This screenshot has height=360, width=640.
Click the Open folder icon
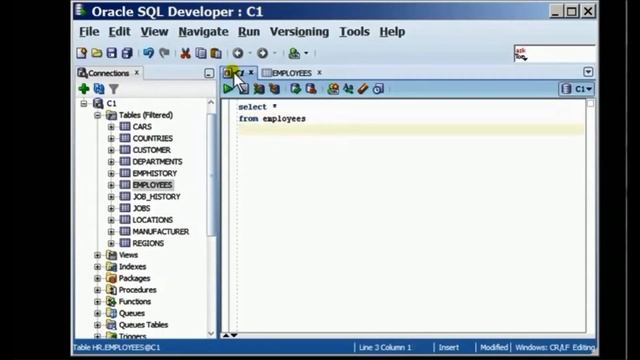click(97, 53)
